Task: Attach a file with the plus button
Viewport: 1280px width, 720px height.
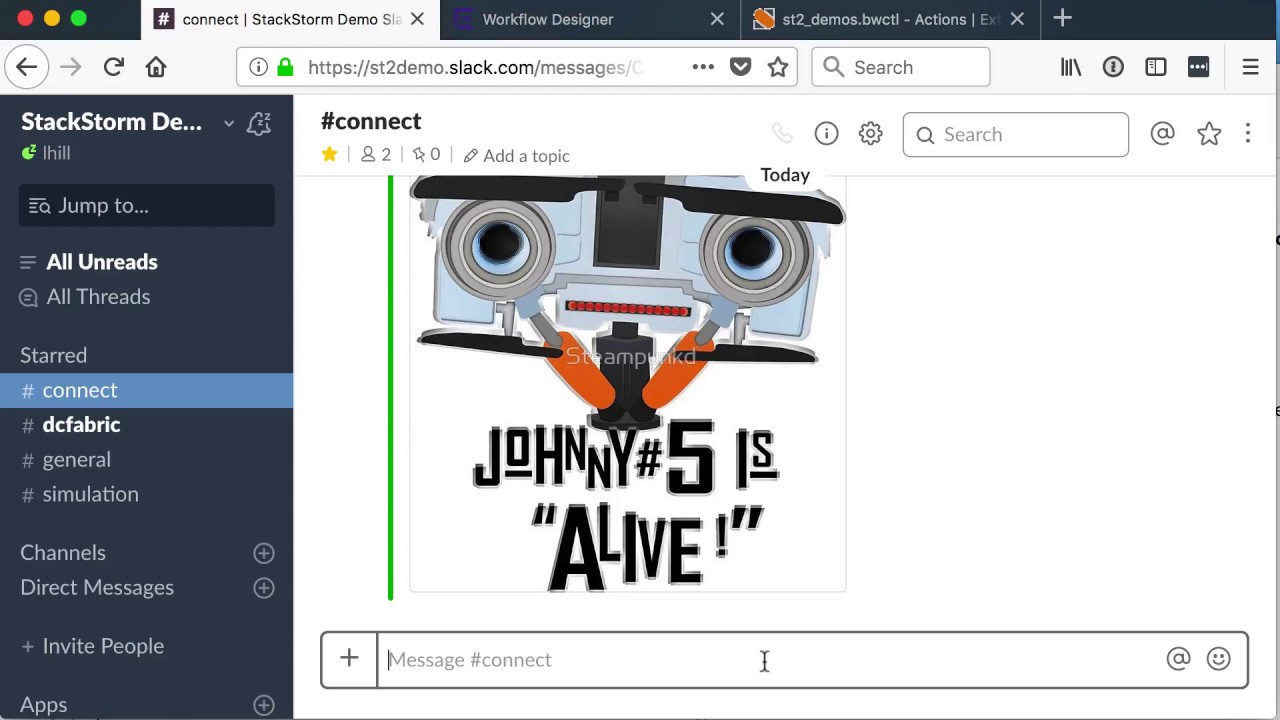Action: tap(349, 659)
